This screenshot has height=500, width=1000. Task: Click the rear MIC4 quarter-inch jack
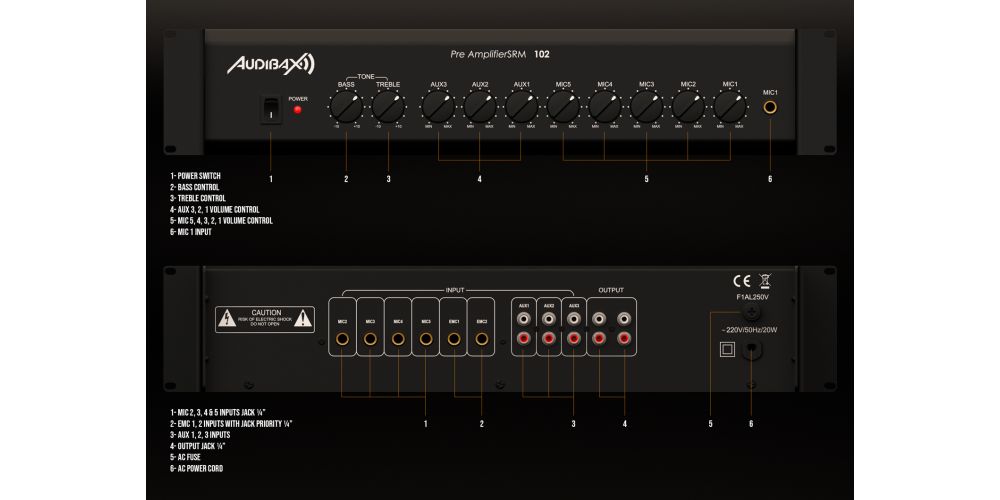[x=398, y=339]
